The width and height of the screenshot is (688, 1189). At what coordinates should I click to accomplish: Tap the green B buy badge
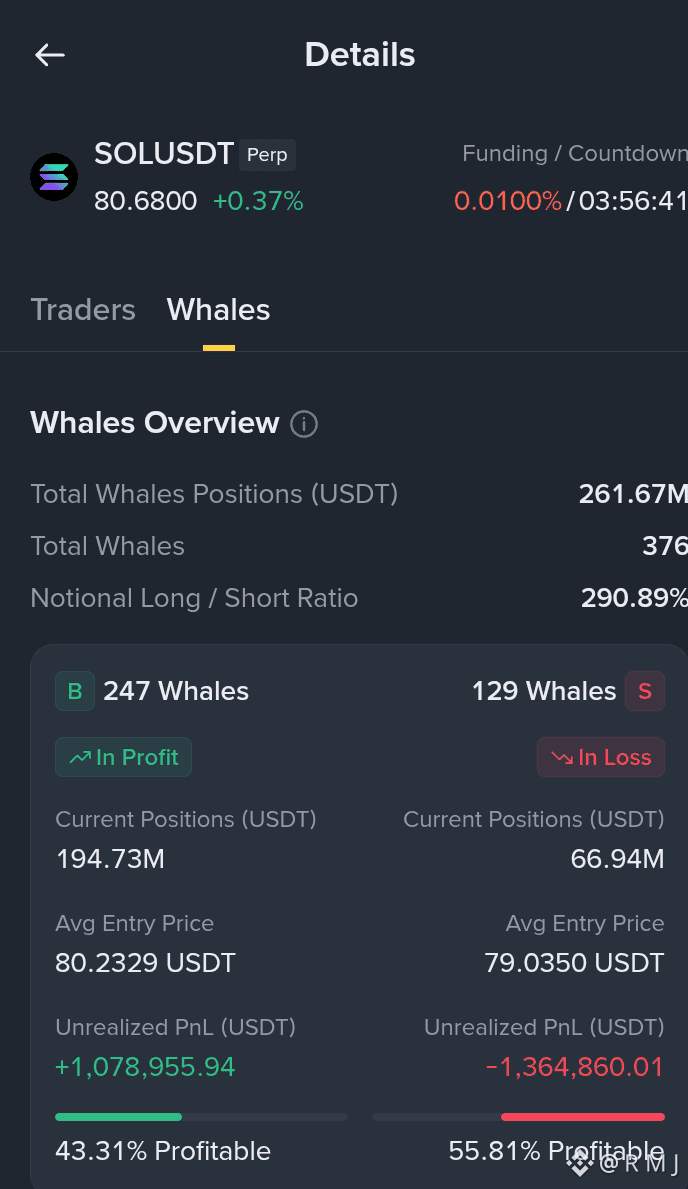75,691
